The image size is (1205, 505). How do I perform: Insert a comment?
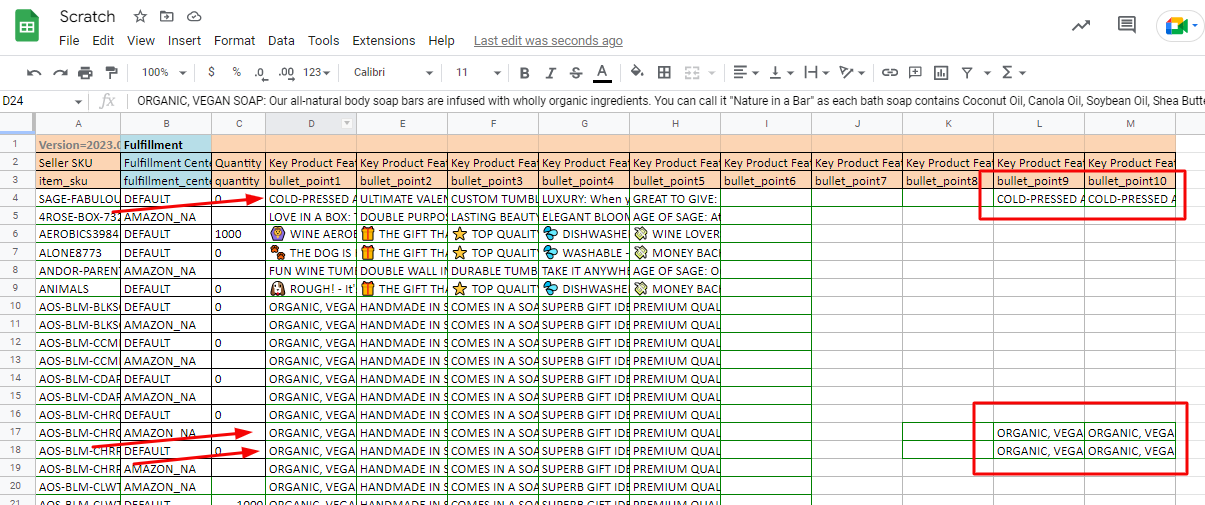click(915, 73)
